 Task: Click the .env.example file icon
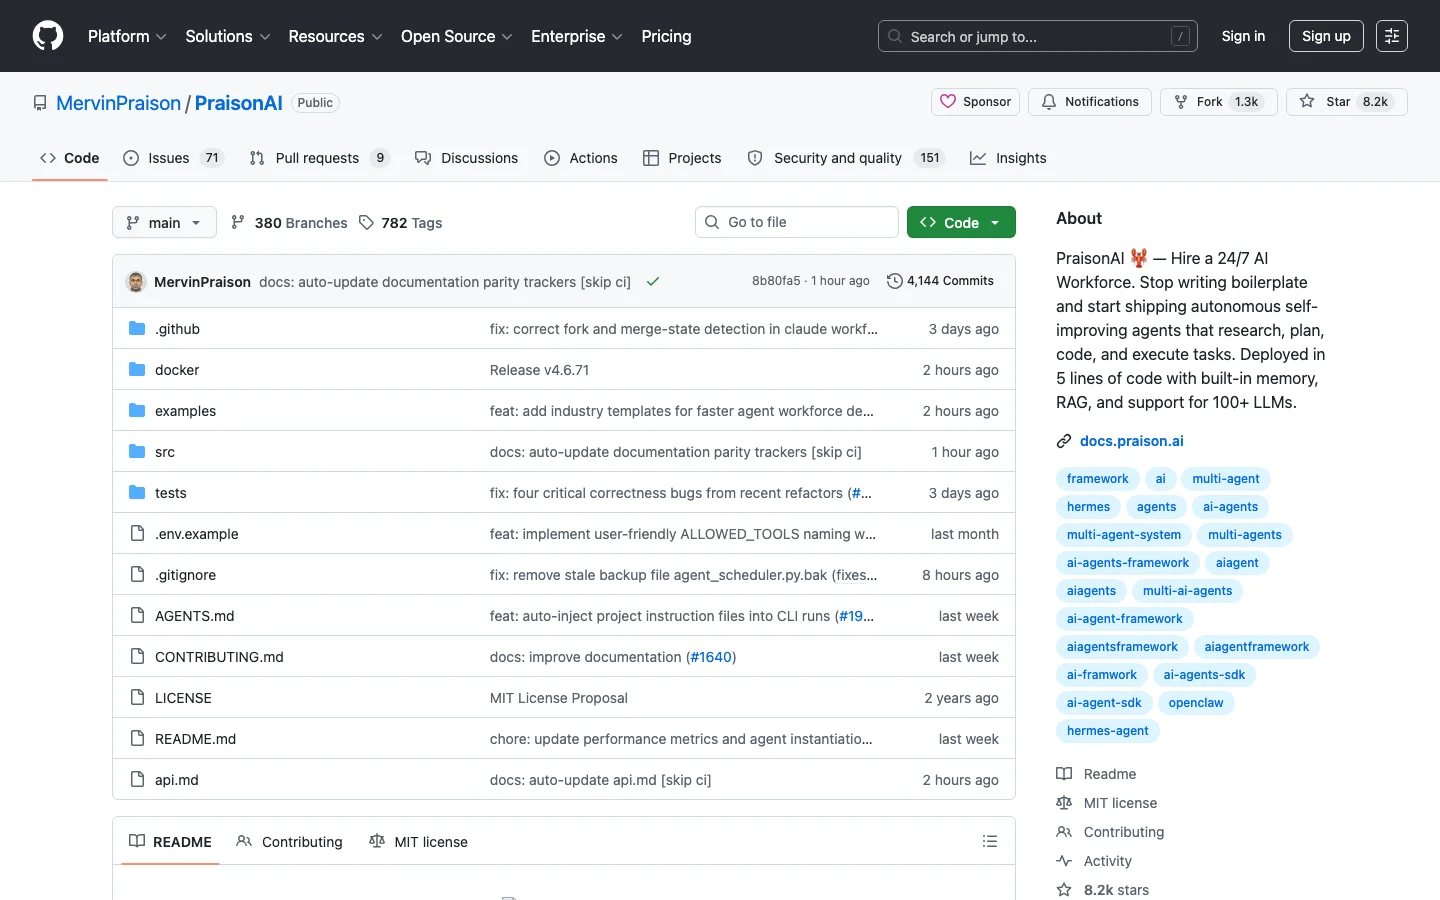[x=137, y=534]
